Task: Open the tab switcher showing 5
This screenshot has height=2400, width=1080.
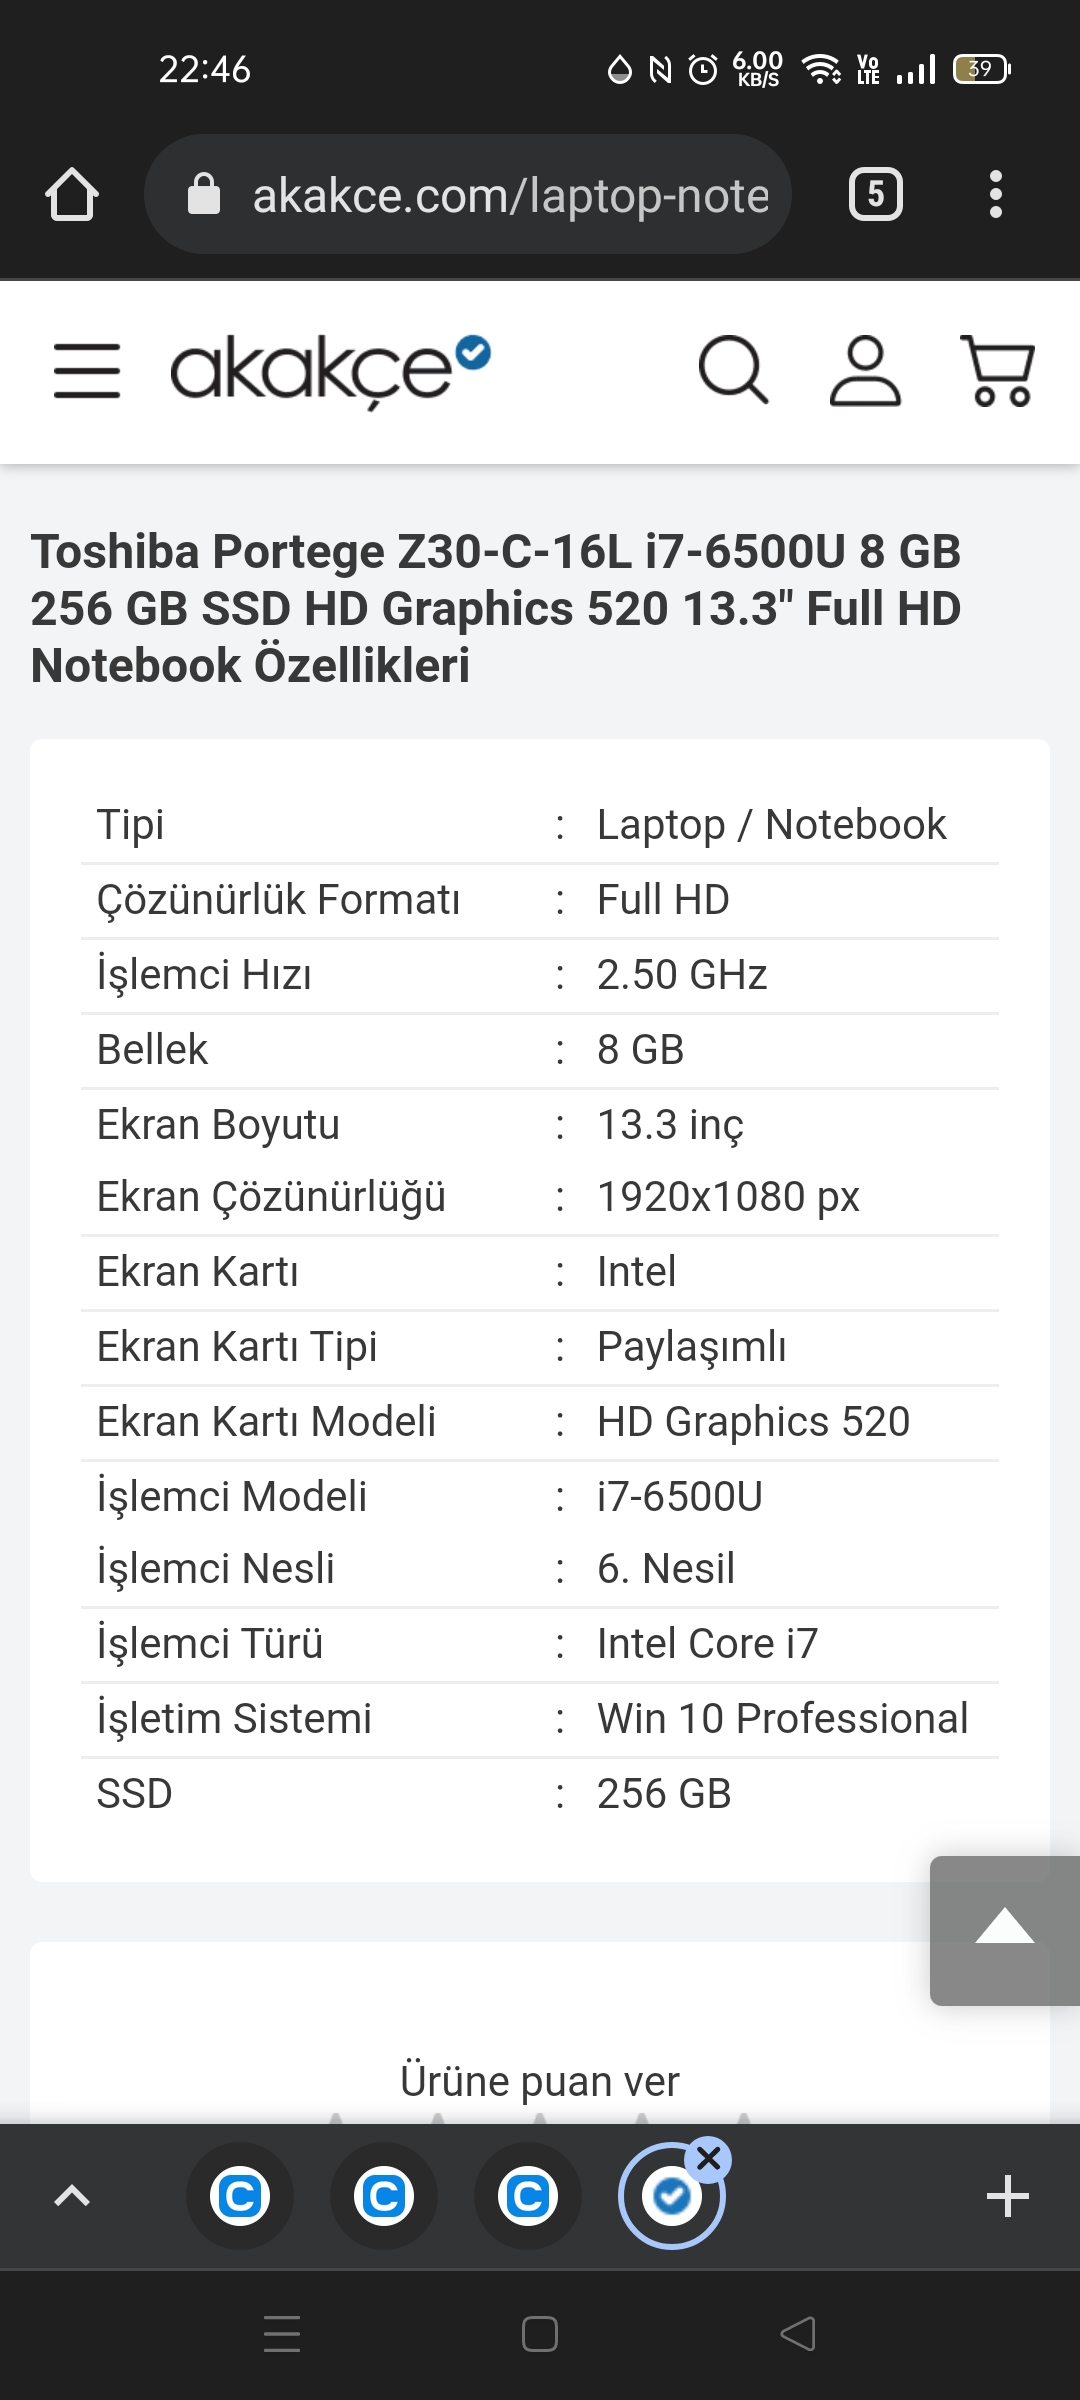Action: pyautogui.click(x=875, y=194)
